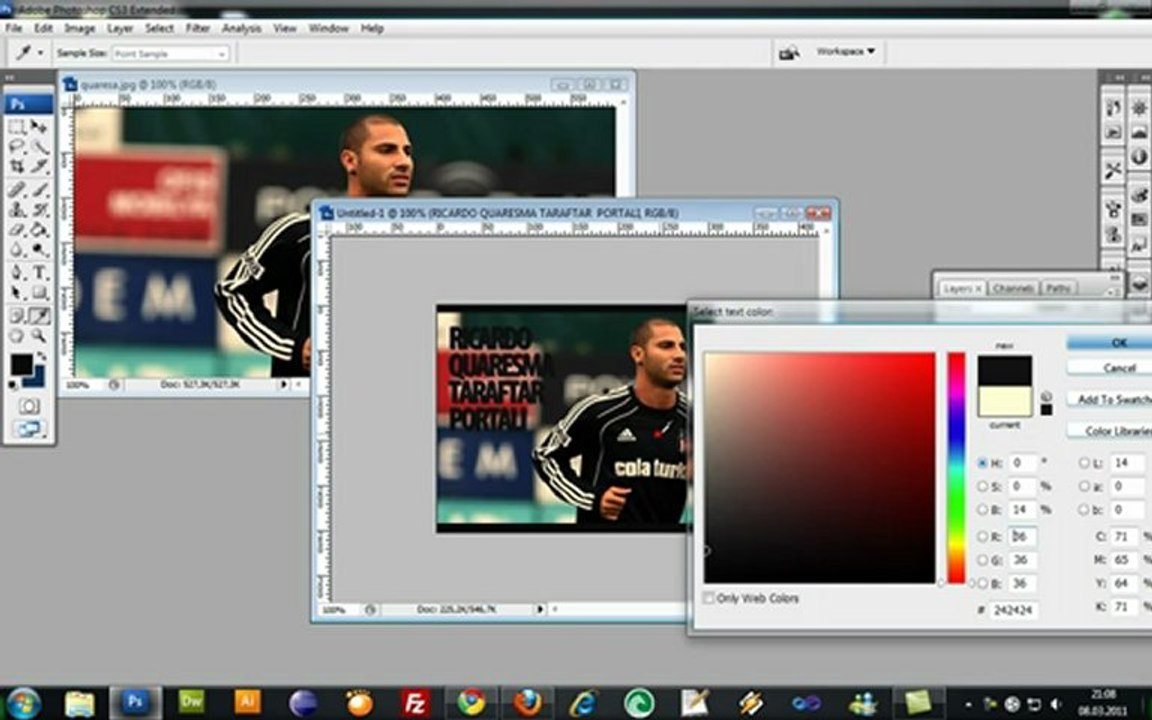Select the Path Selection tool
The image size is (1152, 720).
(17, 293)
